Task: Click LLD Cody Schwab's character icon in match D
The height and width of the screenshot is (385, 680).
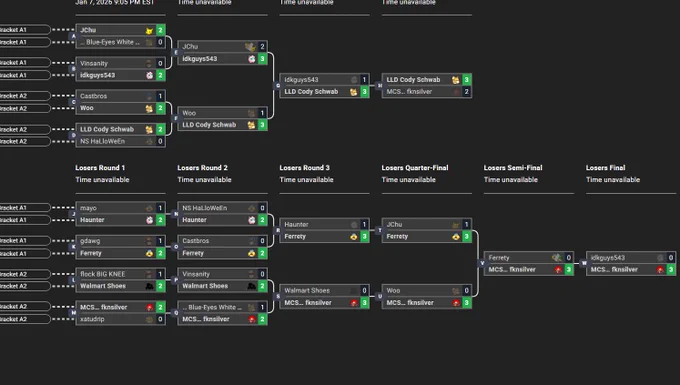Action: click(x=149, y=129)
